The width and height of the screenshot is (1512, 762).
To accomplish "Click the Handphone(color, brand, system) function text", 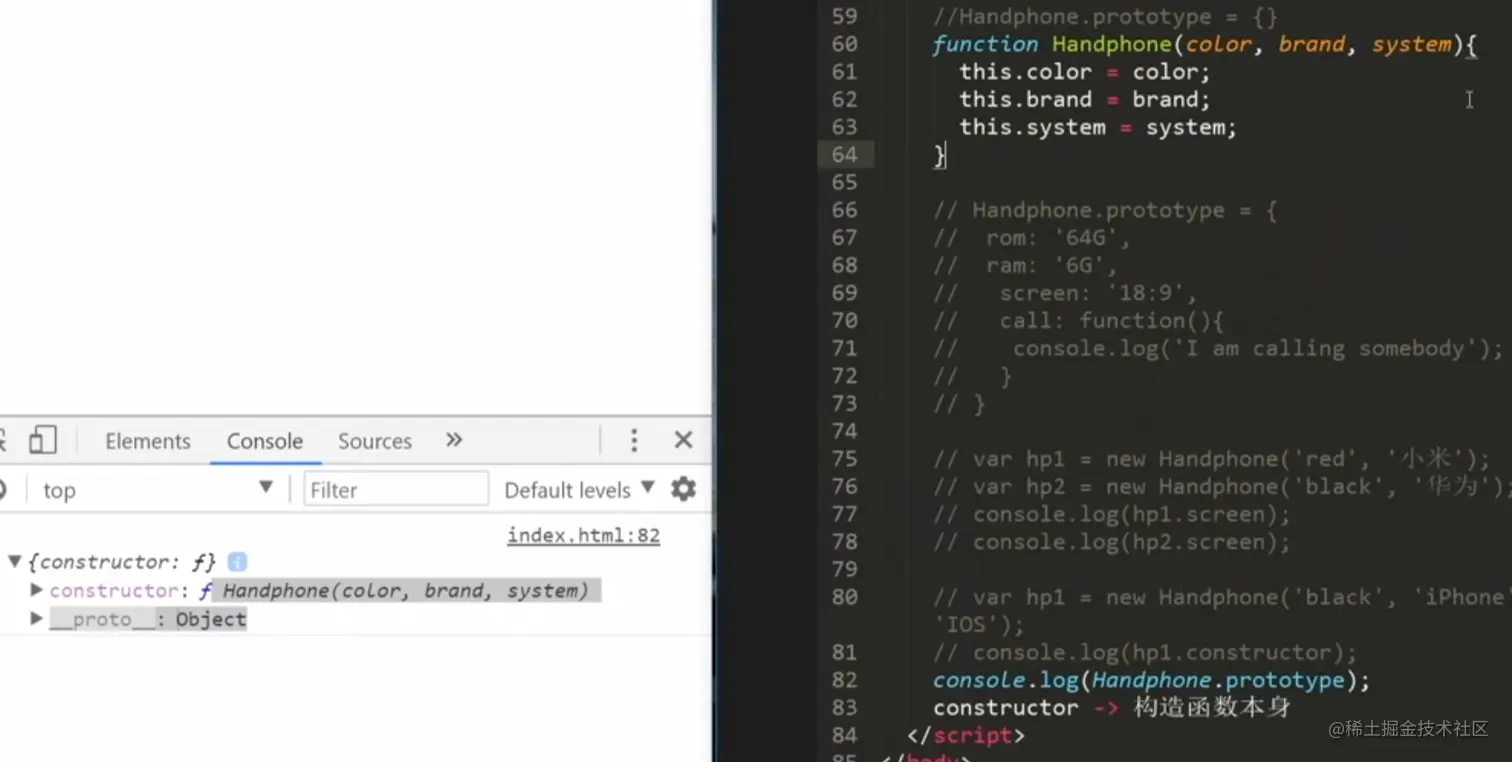I will pyautogui.click(x=405, y=590).
